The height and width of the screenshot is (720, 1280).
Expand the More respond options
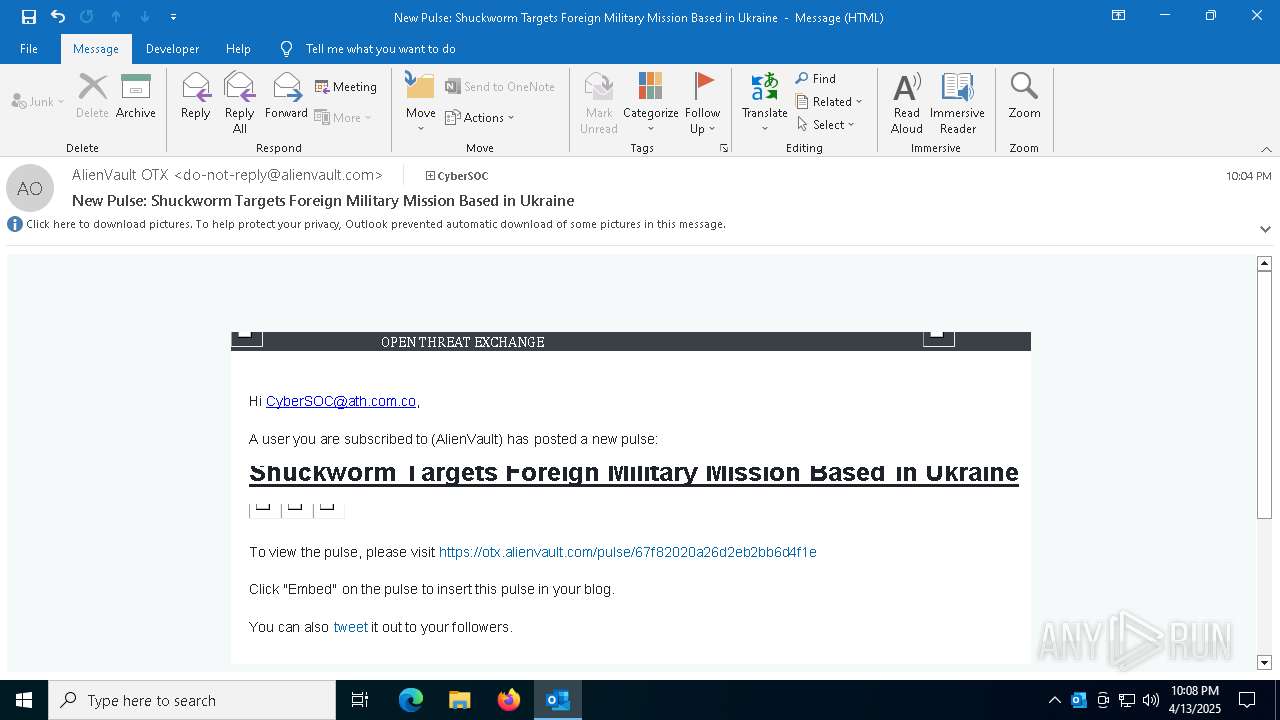[344, 117]
